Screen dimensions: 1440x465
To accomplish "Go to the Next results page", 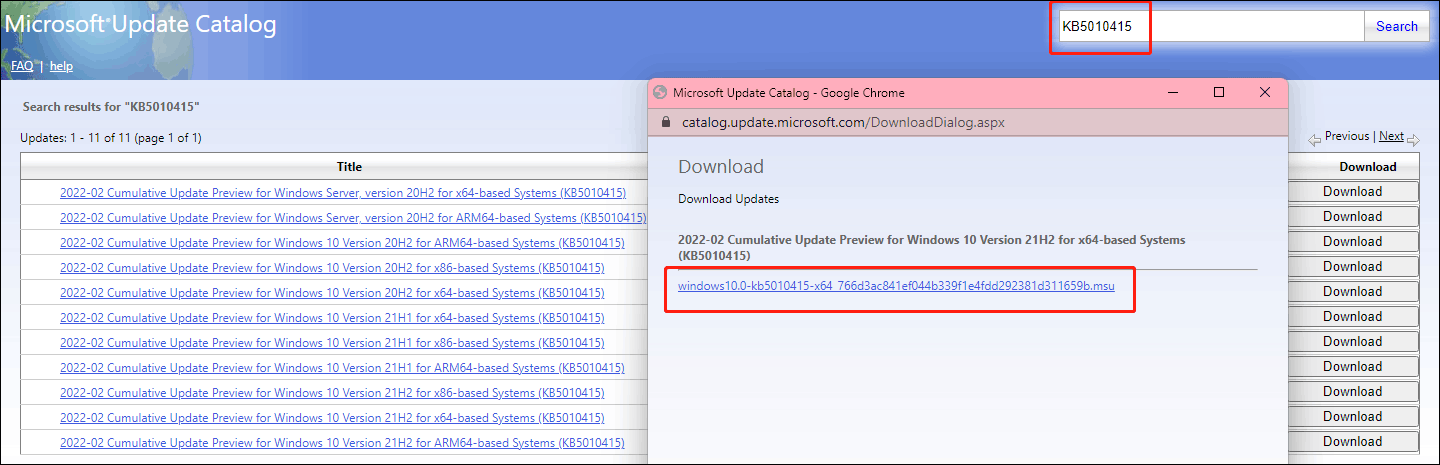I will pyautogui.click(x=1391, y=137).
